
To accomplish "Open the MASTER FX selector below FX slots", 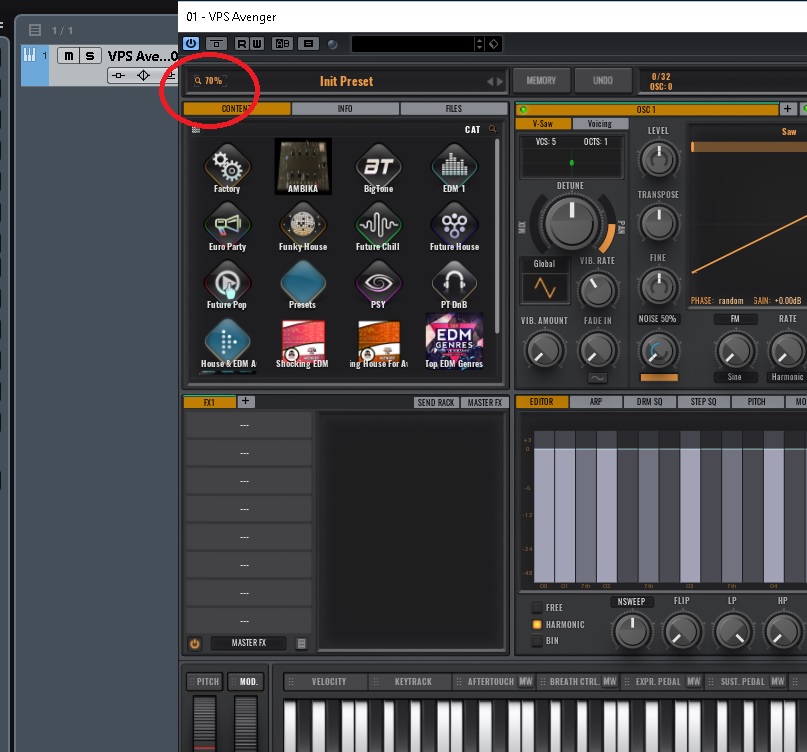I will point(249,643).
